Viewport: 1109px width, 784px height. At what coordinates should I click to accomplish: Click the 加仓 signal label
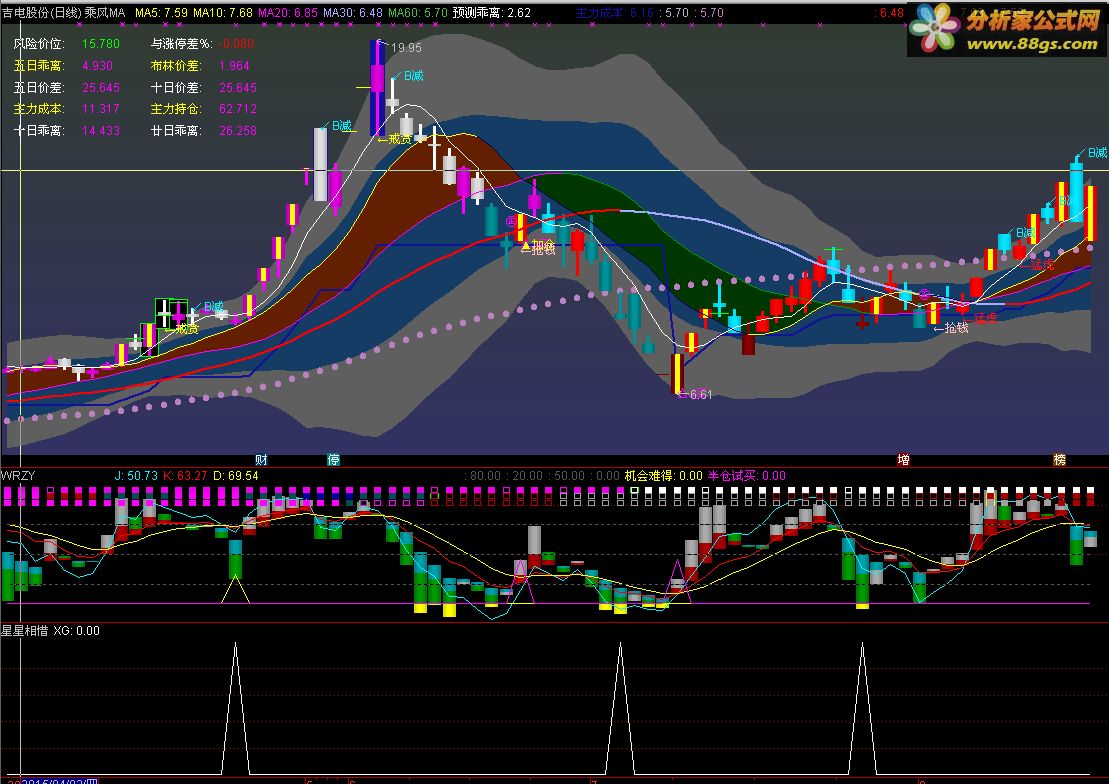pos(543,244)
